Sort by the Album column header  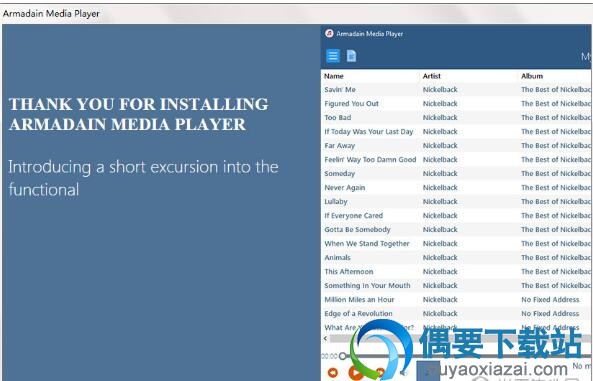point(532,76)
